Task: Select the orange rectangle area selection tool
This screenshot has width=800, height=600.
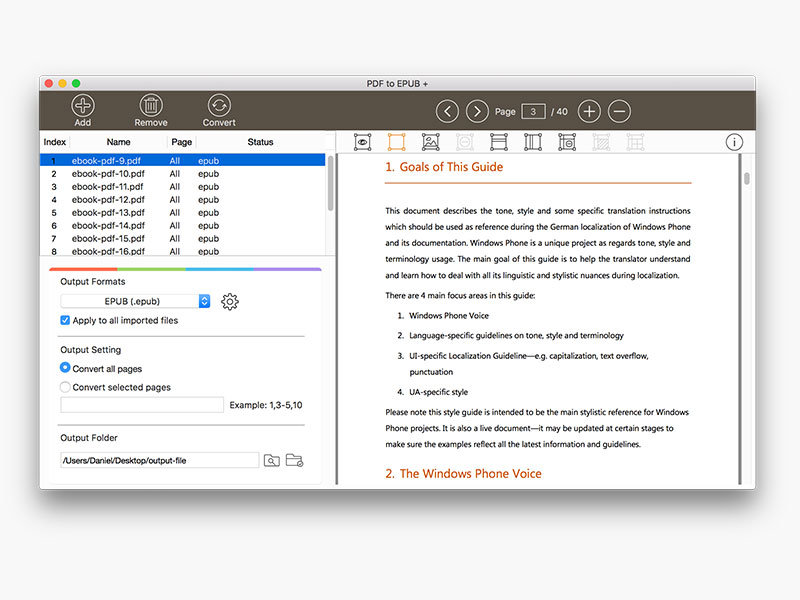Action: pos(396,142)
